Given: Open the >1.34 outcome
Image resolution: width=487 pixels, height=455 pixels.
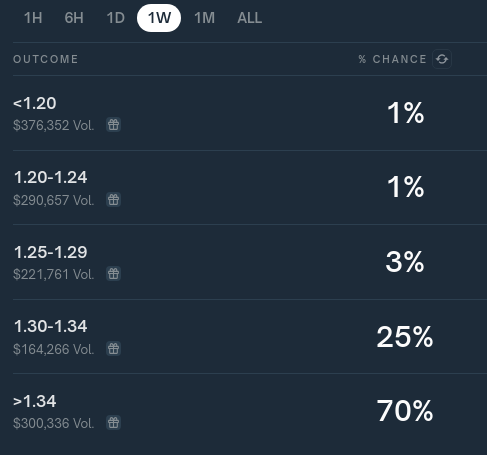Looking at the screenshot, I should (250, 411).
